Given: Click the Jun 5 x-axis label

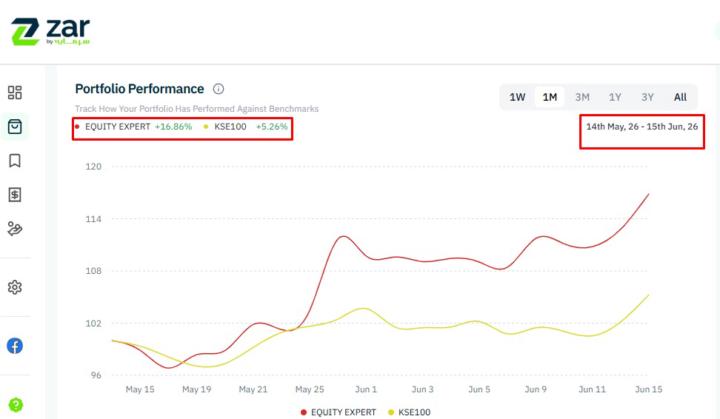Looking at the screenshot, I should [x=479, y=389].
